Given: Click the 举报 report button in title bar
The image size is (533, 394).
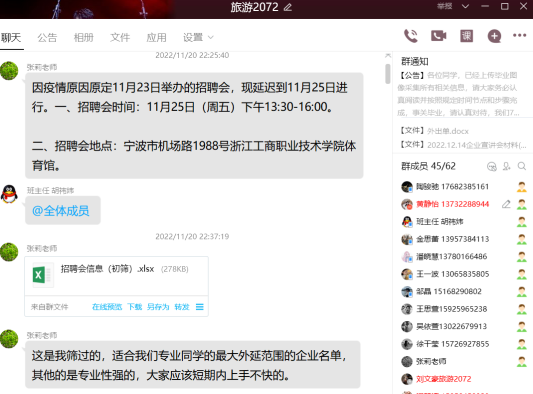Looking at the screenshot, I should 444,6.
